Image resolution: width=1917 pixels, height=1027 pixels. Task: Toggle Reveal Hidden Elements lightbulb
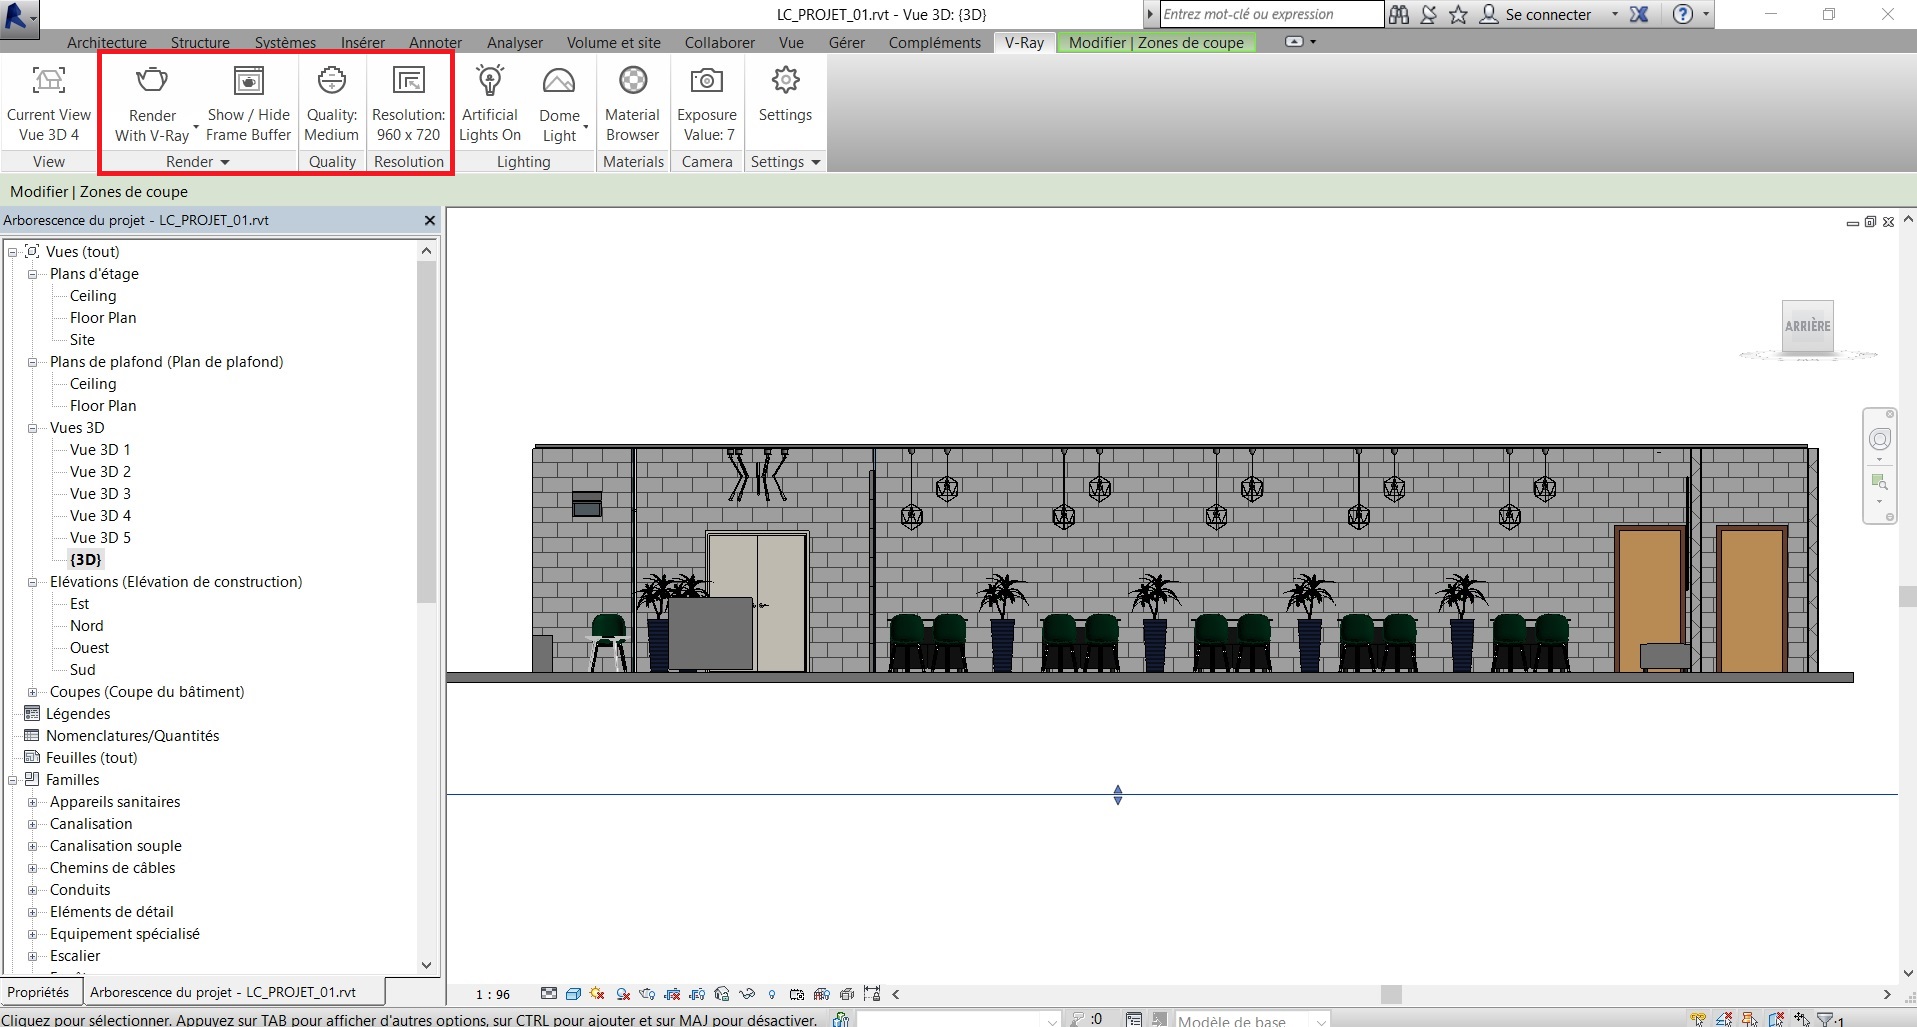(x=772, y=995)
